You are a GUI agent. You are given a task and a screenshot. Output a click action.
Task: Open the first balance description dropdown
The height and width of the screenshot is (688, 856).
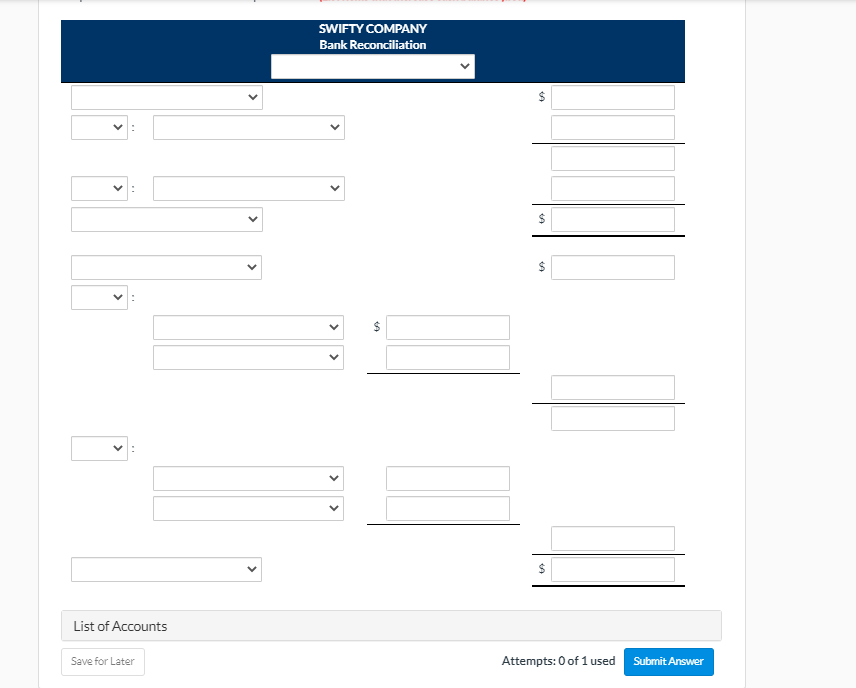(x=166, y=97)
